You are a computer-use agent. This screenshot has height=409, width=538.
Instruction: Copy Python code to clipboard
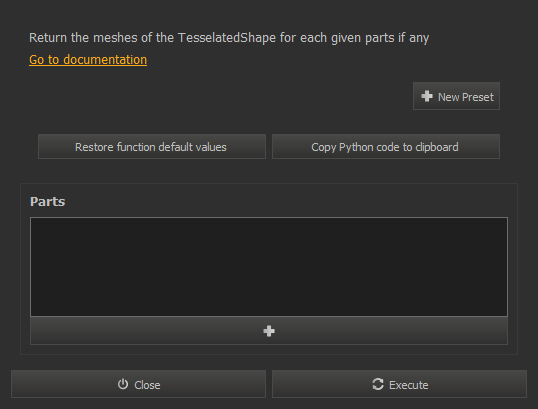(x=386, y=147)
